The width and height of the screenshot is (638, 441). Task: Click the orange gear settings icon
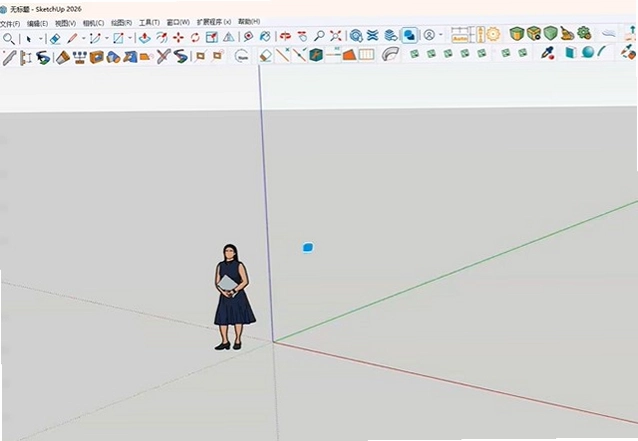(x=493, y=34)
